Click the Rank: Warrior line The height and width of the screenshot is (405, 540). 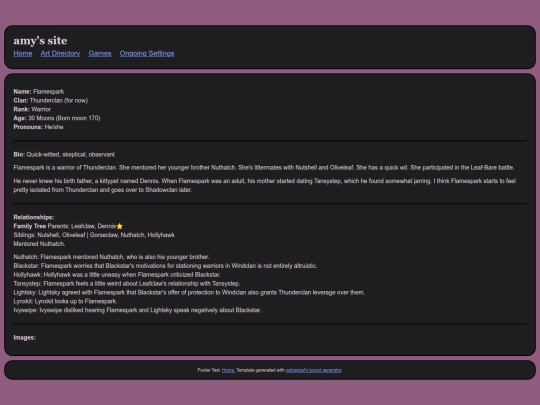[x=32, y=110]
